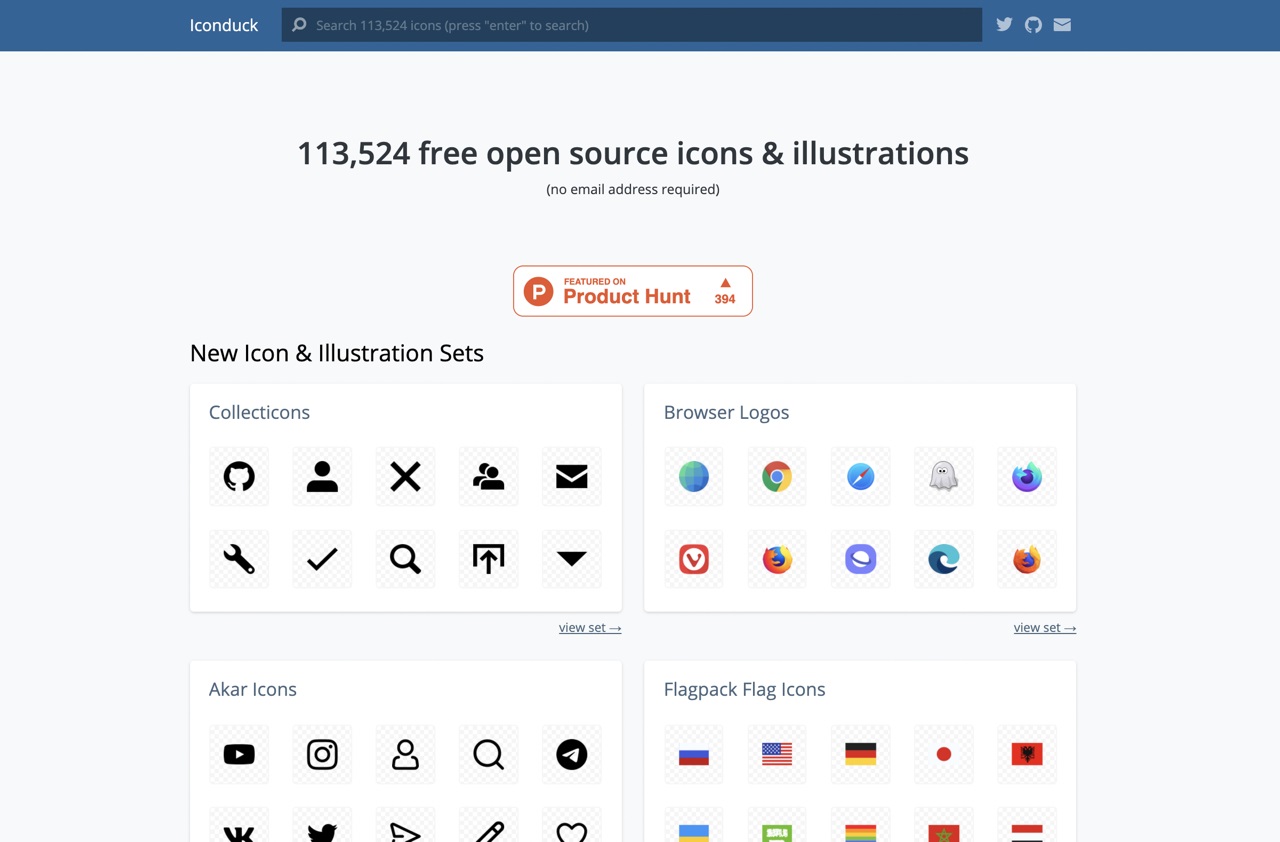1280x842 pixels.
Task: View the full Collecticons set
Action: coord(590,628)
